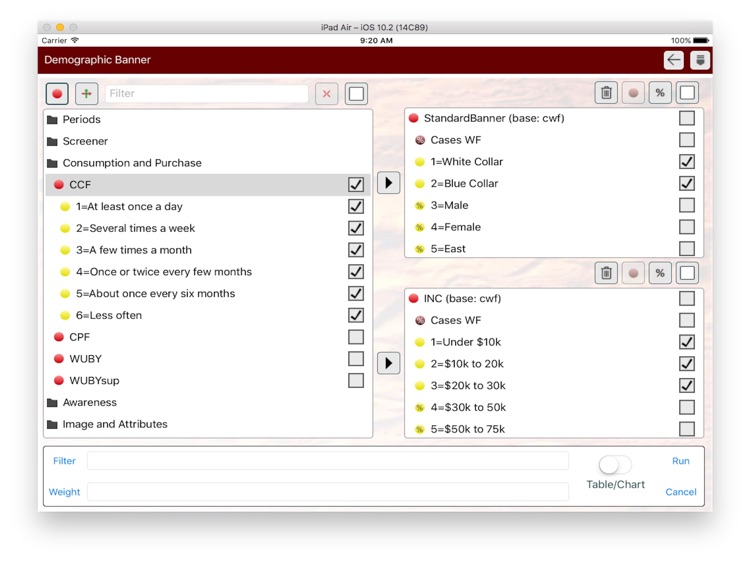Click red dot beside StandardBanner title
The image size is (750, 562).
414,118
